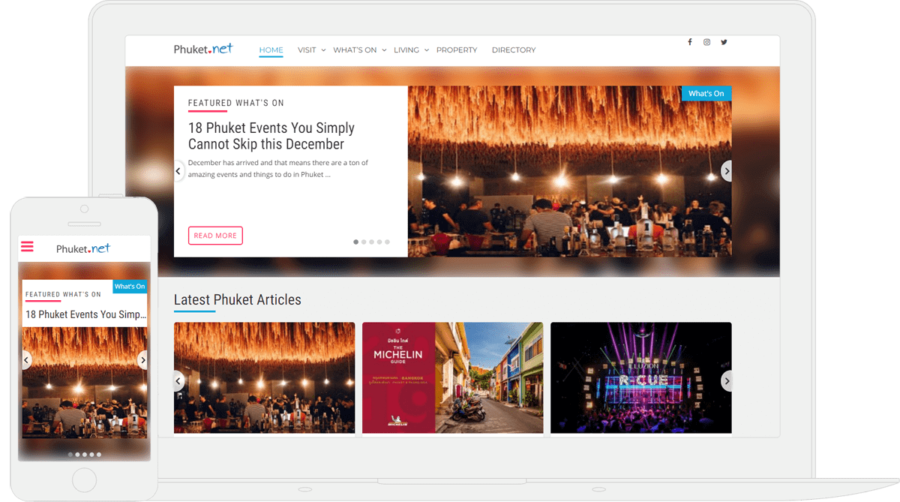Image resolution: width=900 pixels, height=502 pixels.
Task: Select the middle pagination dot on phone slider
Action: tap(85, 454)
